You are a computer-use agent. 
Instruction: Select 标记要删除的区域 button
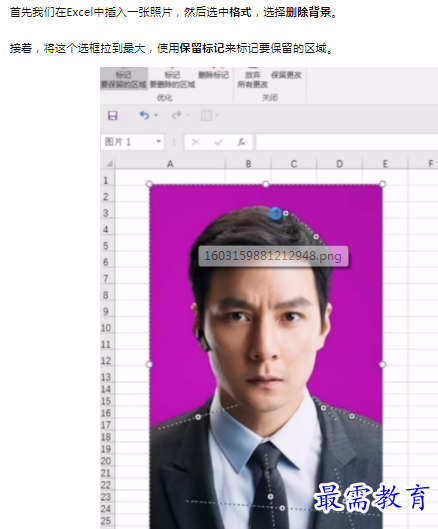[172, 79]
